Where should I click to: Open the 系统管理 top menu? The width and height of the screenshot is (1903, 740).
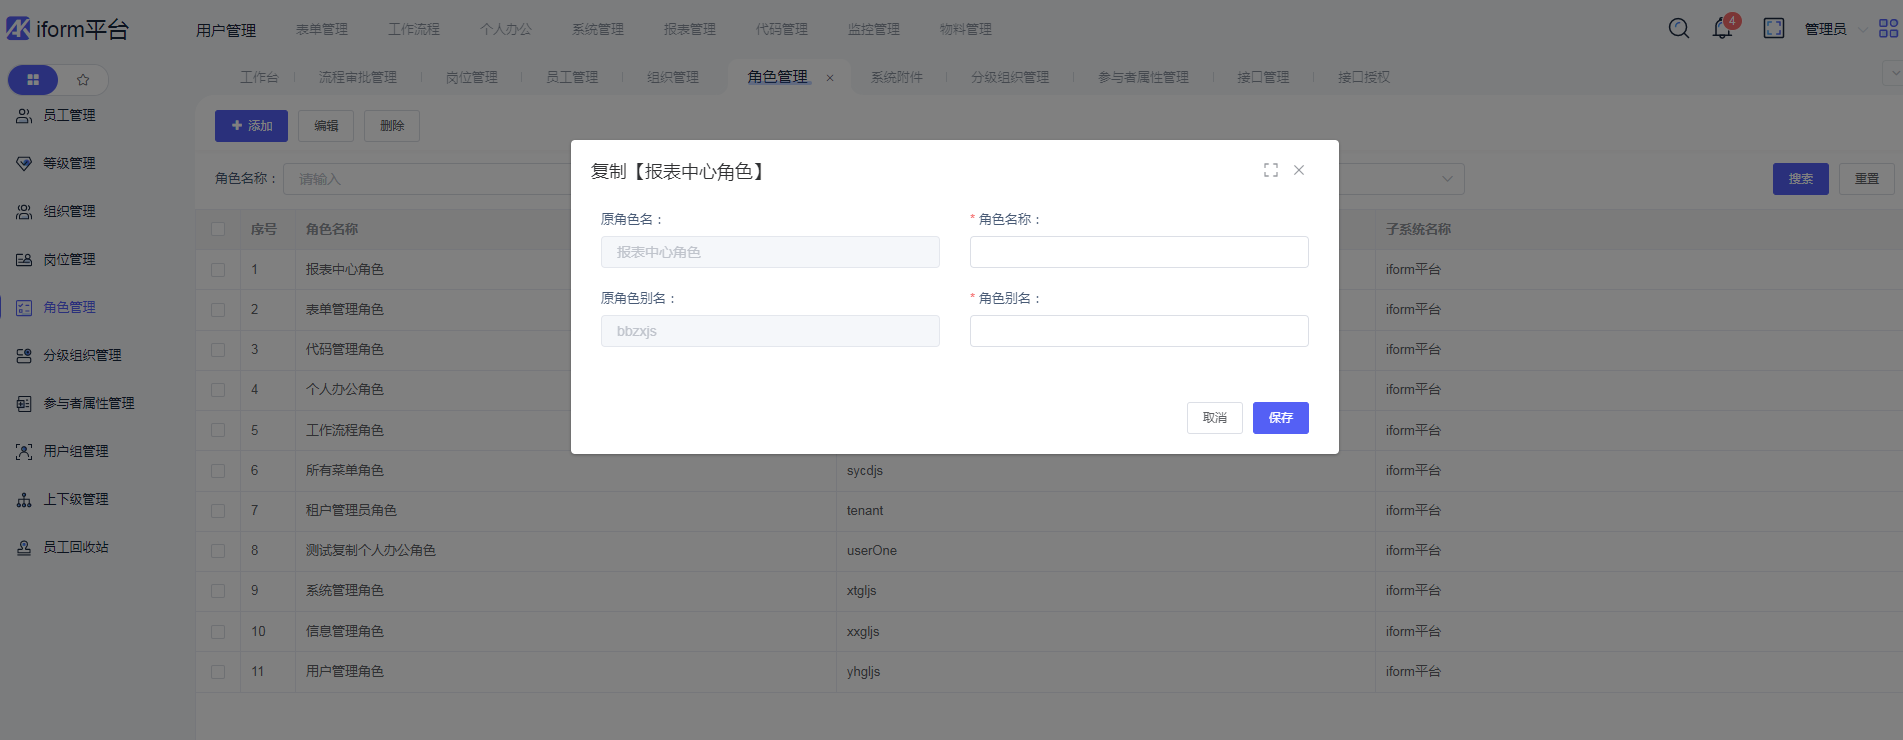pyautogui.click(x=598, y=30)
